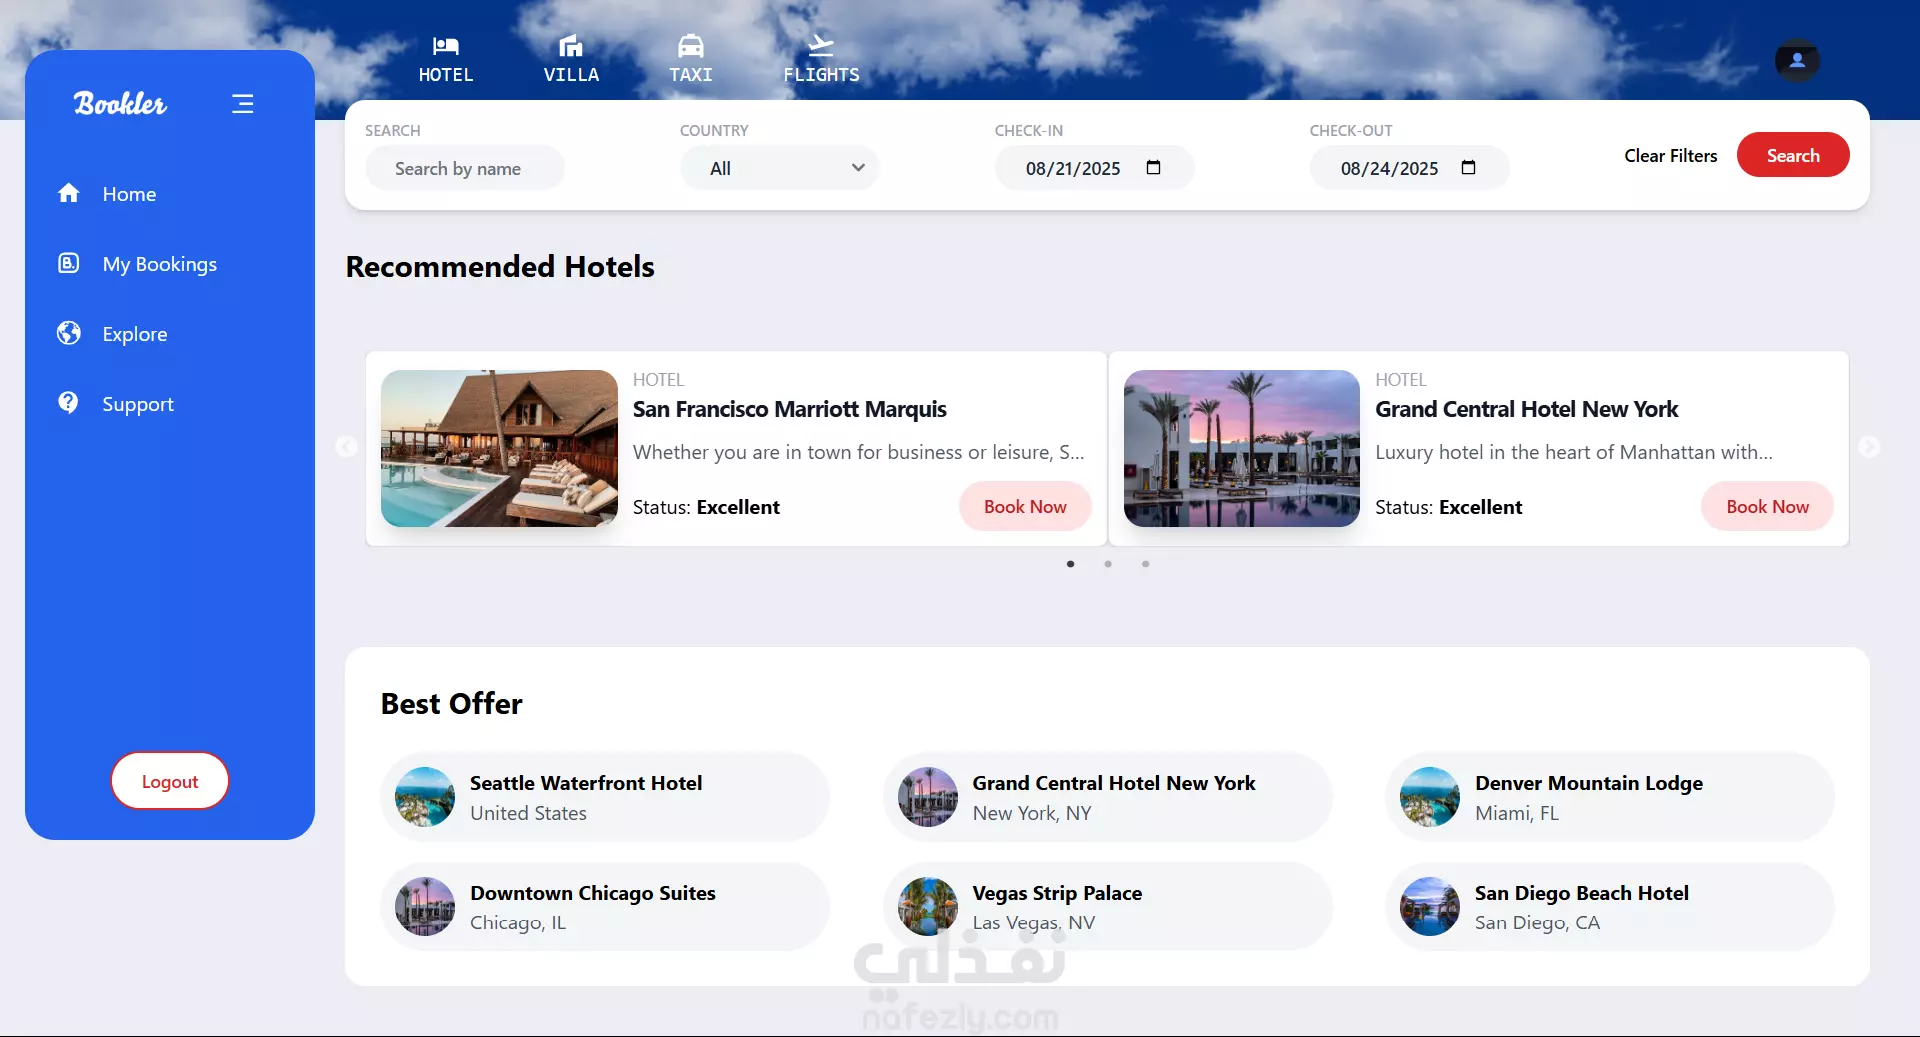Click Seattle Waterfront Hotel round thumbnail
1920x1037 pixels.
pyautogui.click(x=425, y=797)
